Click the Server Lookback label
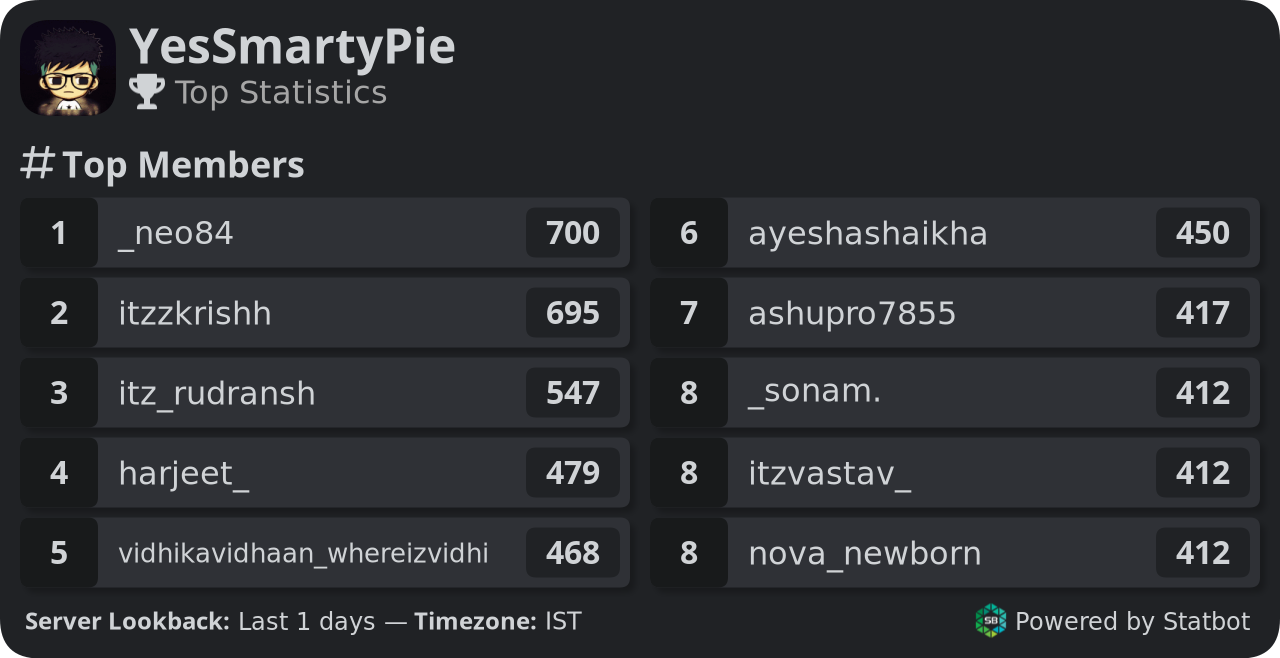 coord(127,622)
